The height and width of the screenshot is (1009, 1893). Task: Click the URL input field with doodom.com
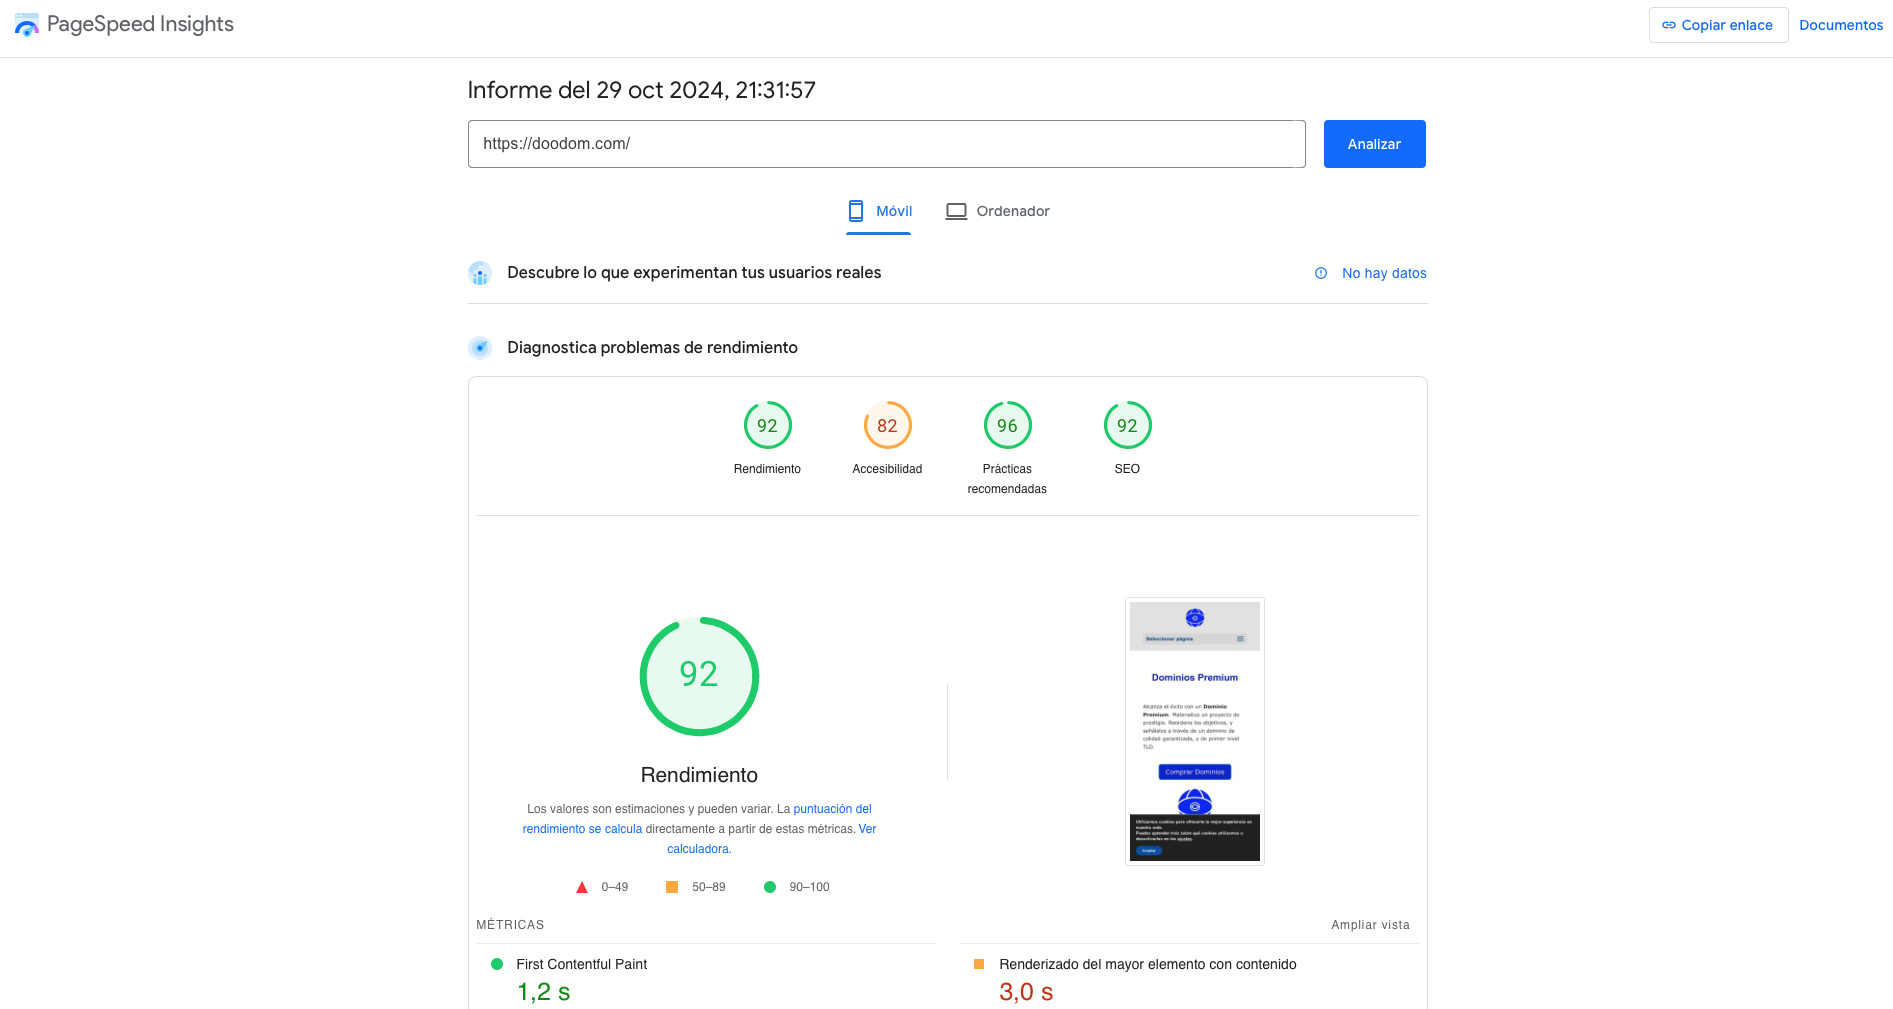click(886, 144)
